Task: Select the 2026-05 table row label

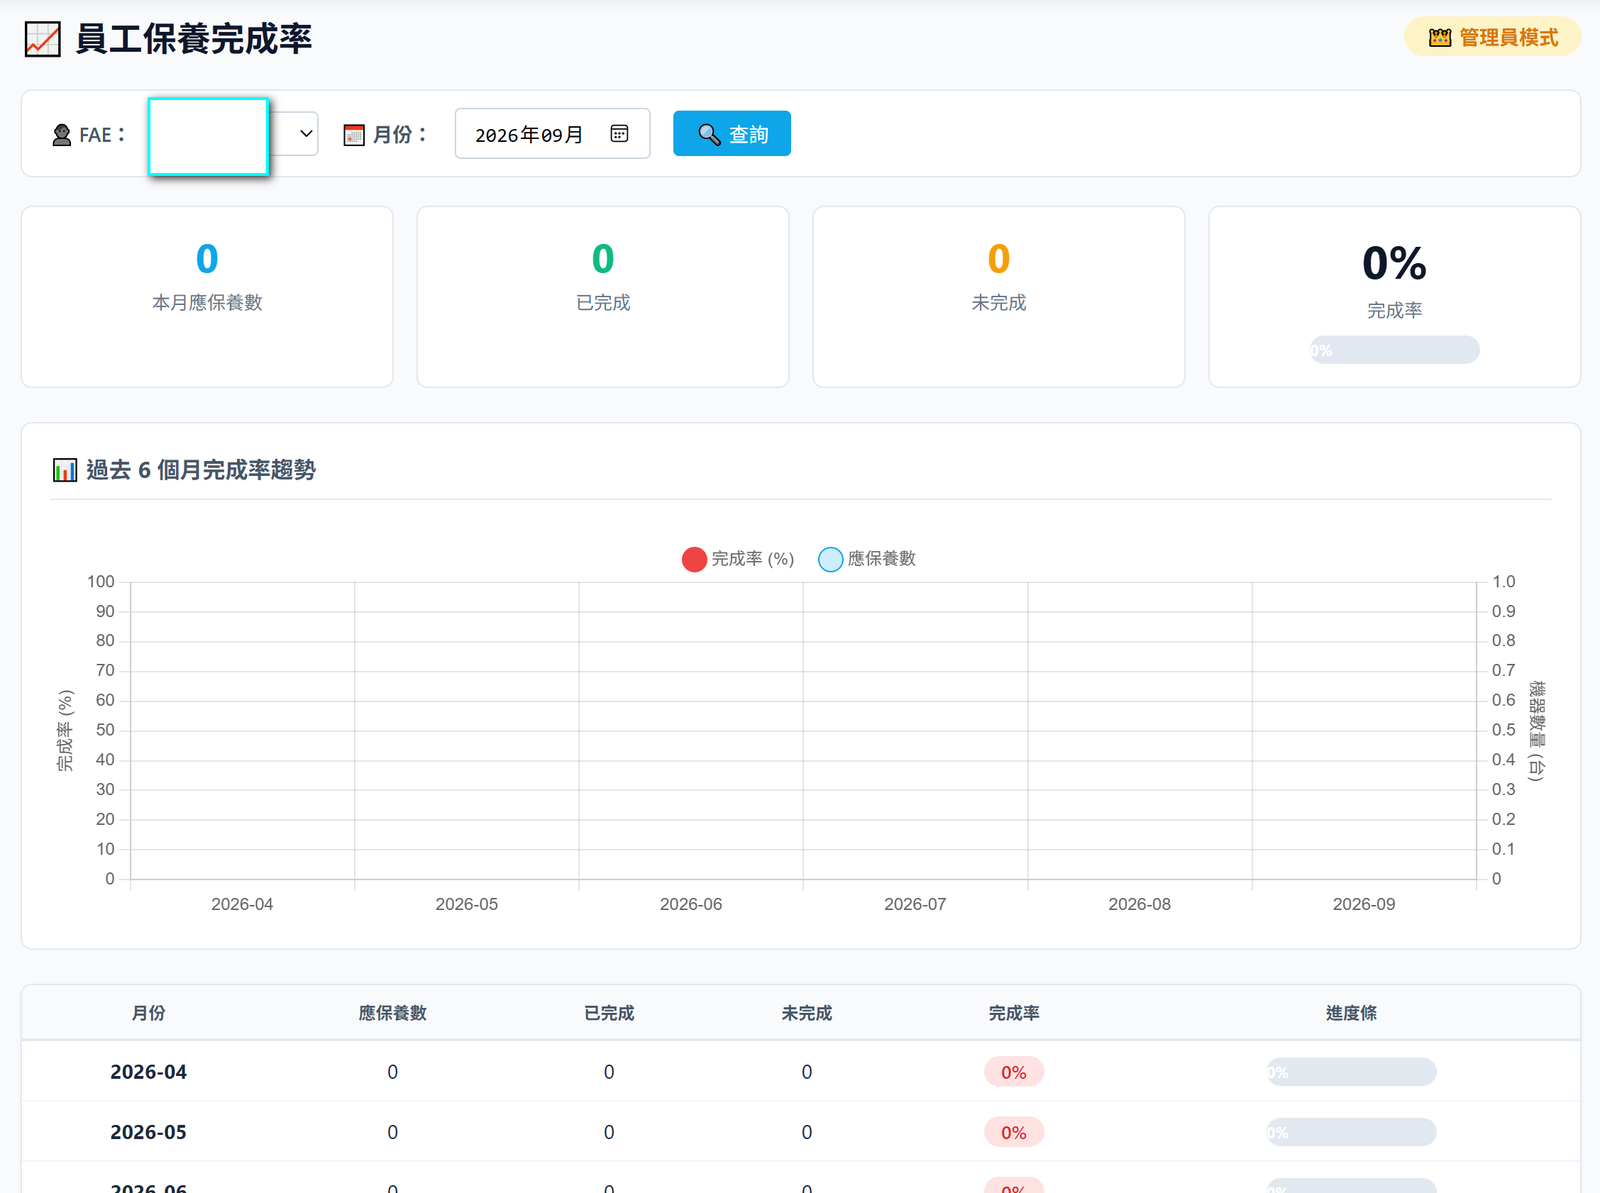Action: pos(148,1132)
